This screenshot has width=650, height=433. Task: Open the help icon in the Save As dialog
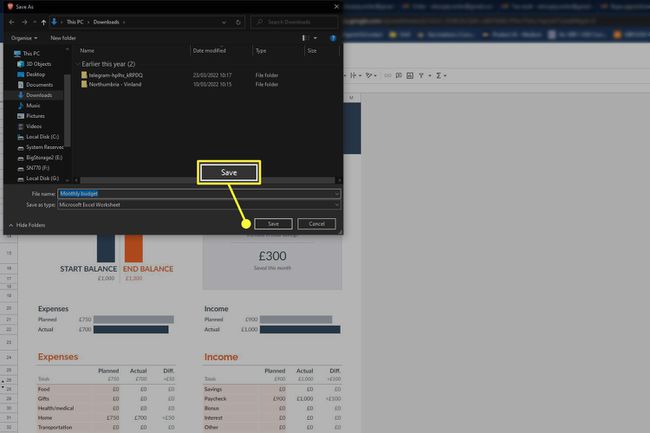click(x=333, y=38)
